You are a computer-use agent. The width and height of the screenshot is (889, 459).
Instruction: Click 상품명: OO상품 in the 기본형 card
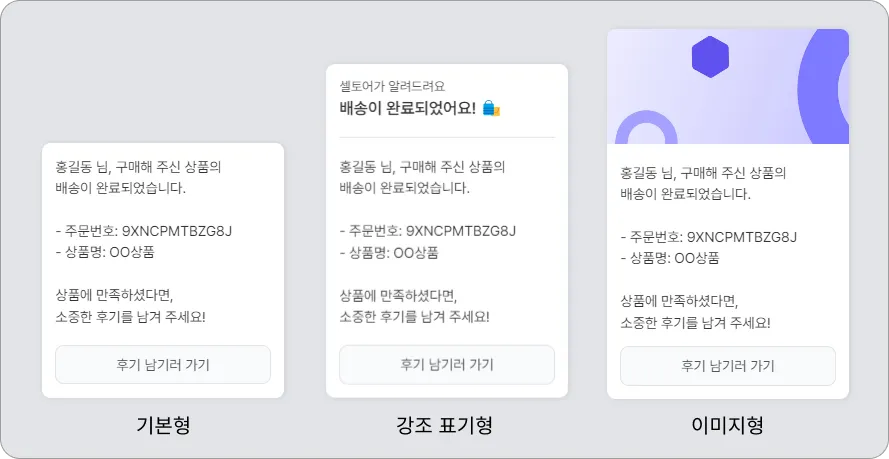[105, 252]
